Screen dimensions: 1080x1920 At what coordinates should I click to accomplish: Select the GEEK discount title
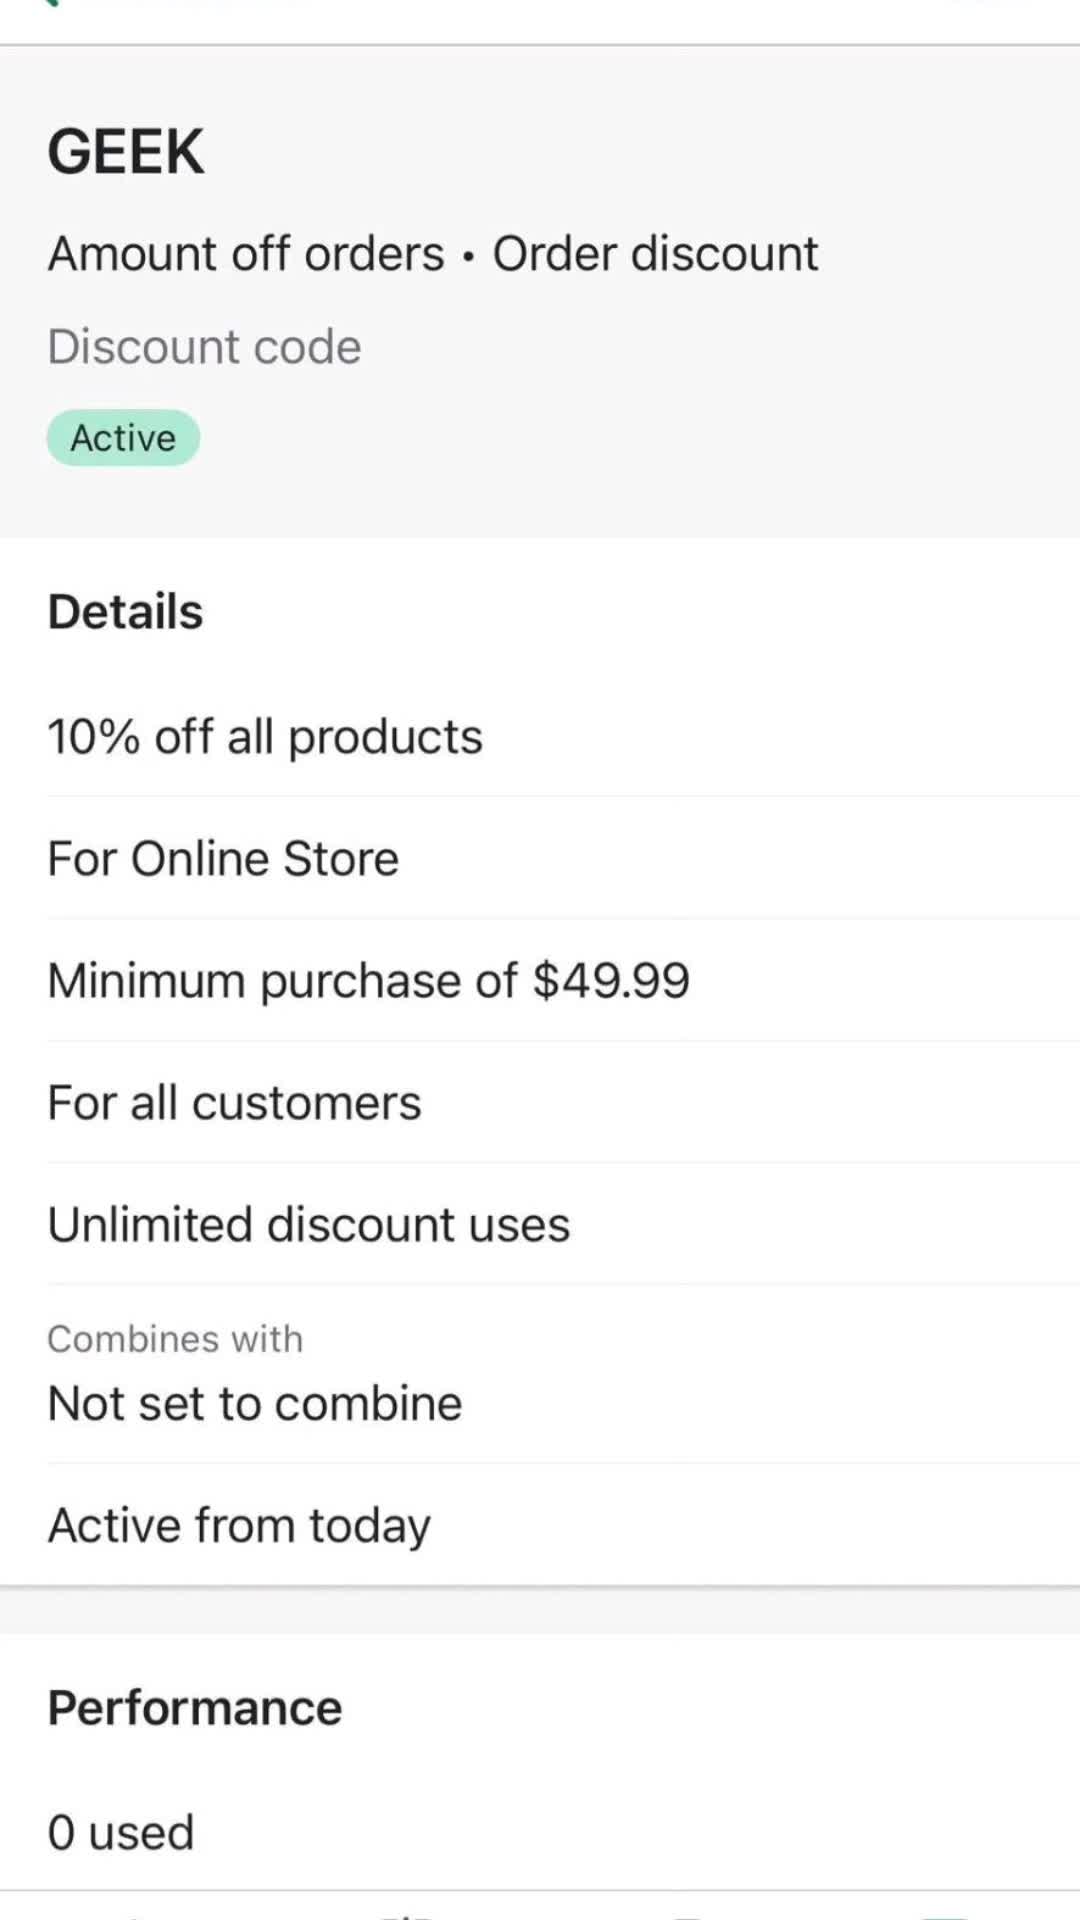click(126, 152)
